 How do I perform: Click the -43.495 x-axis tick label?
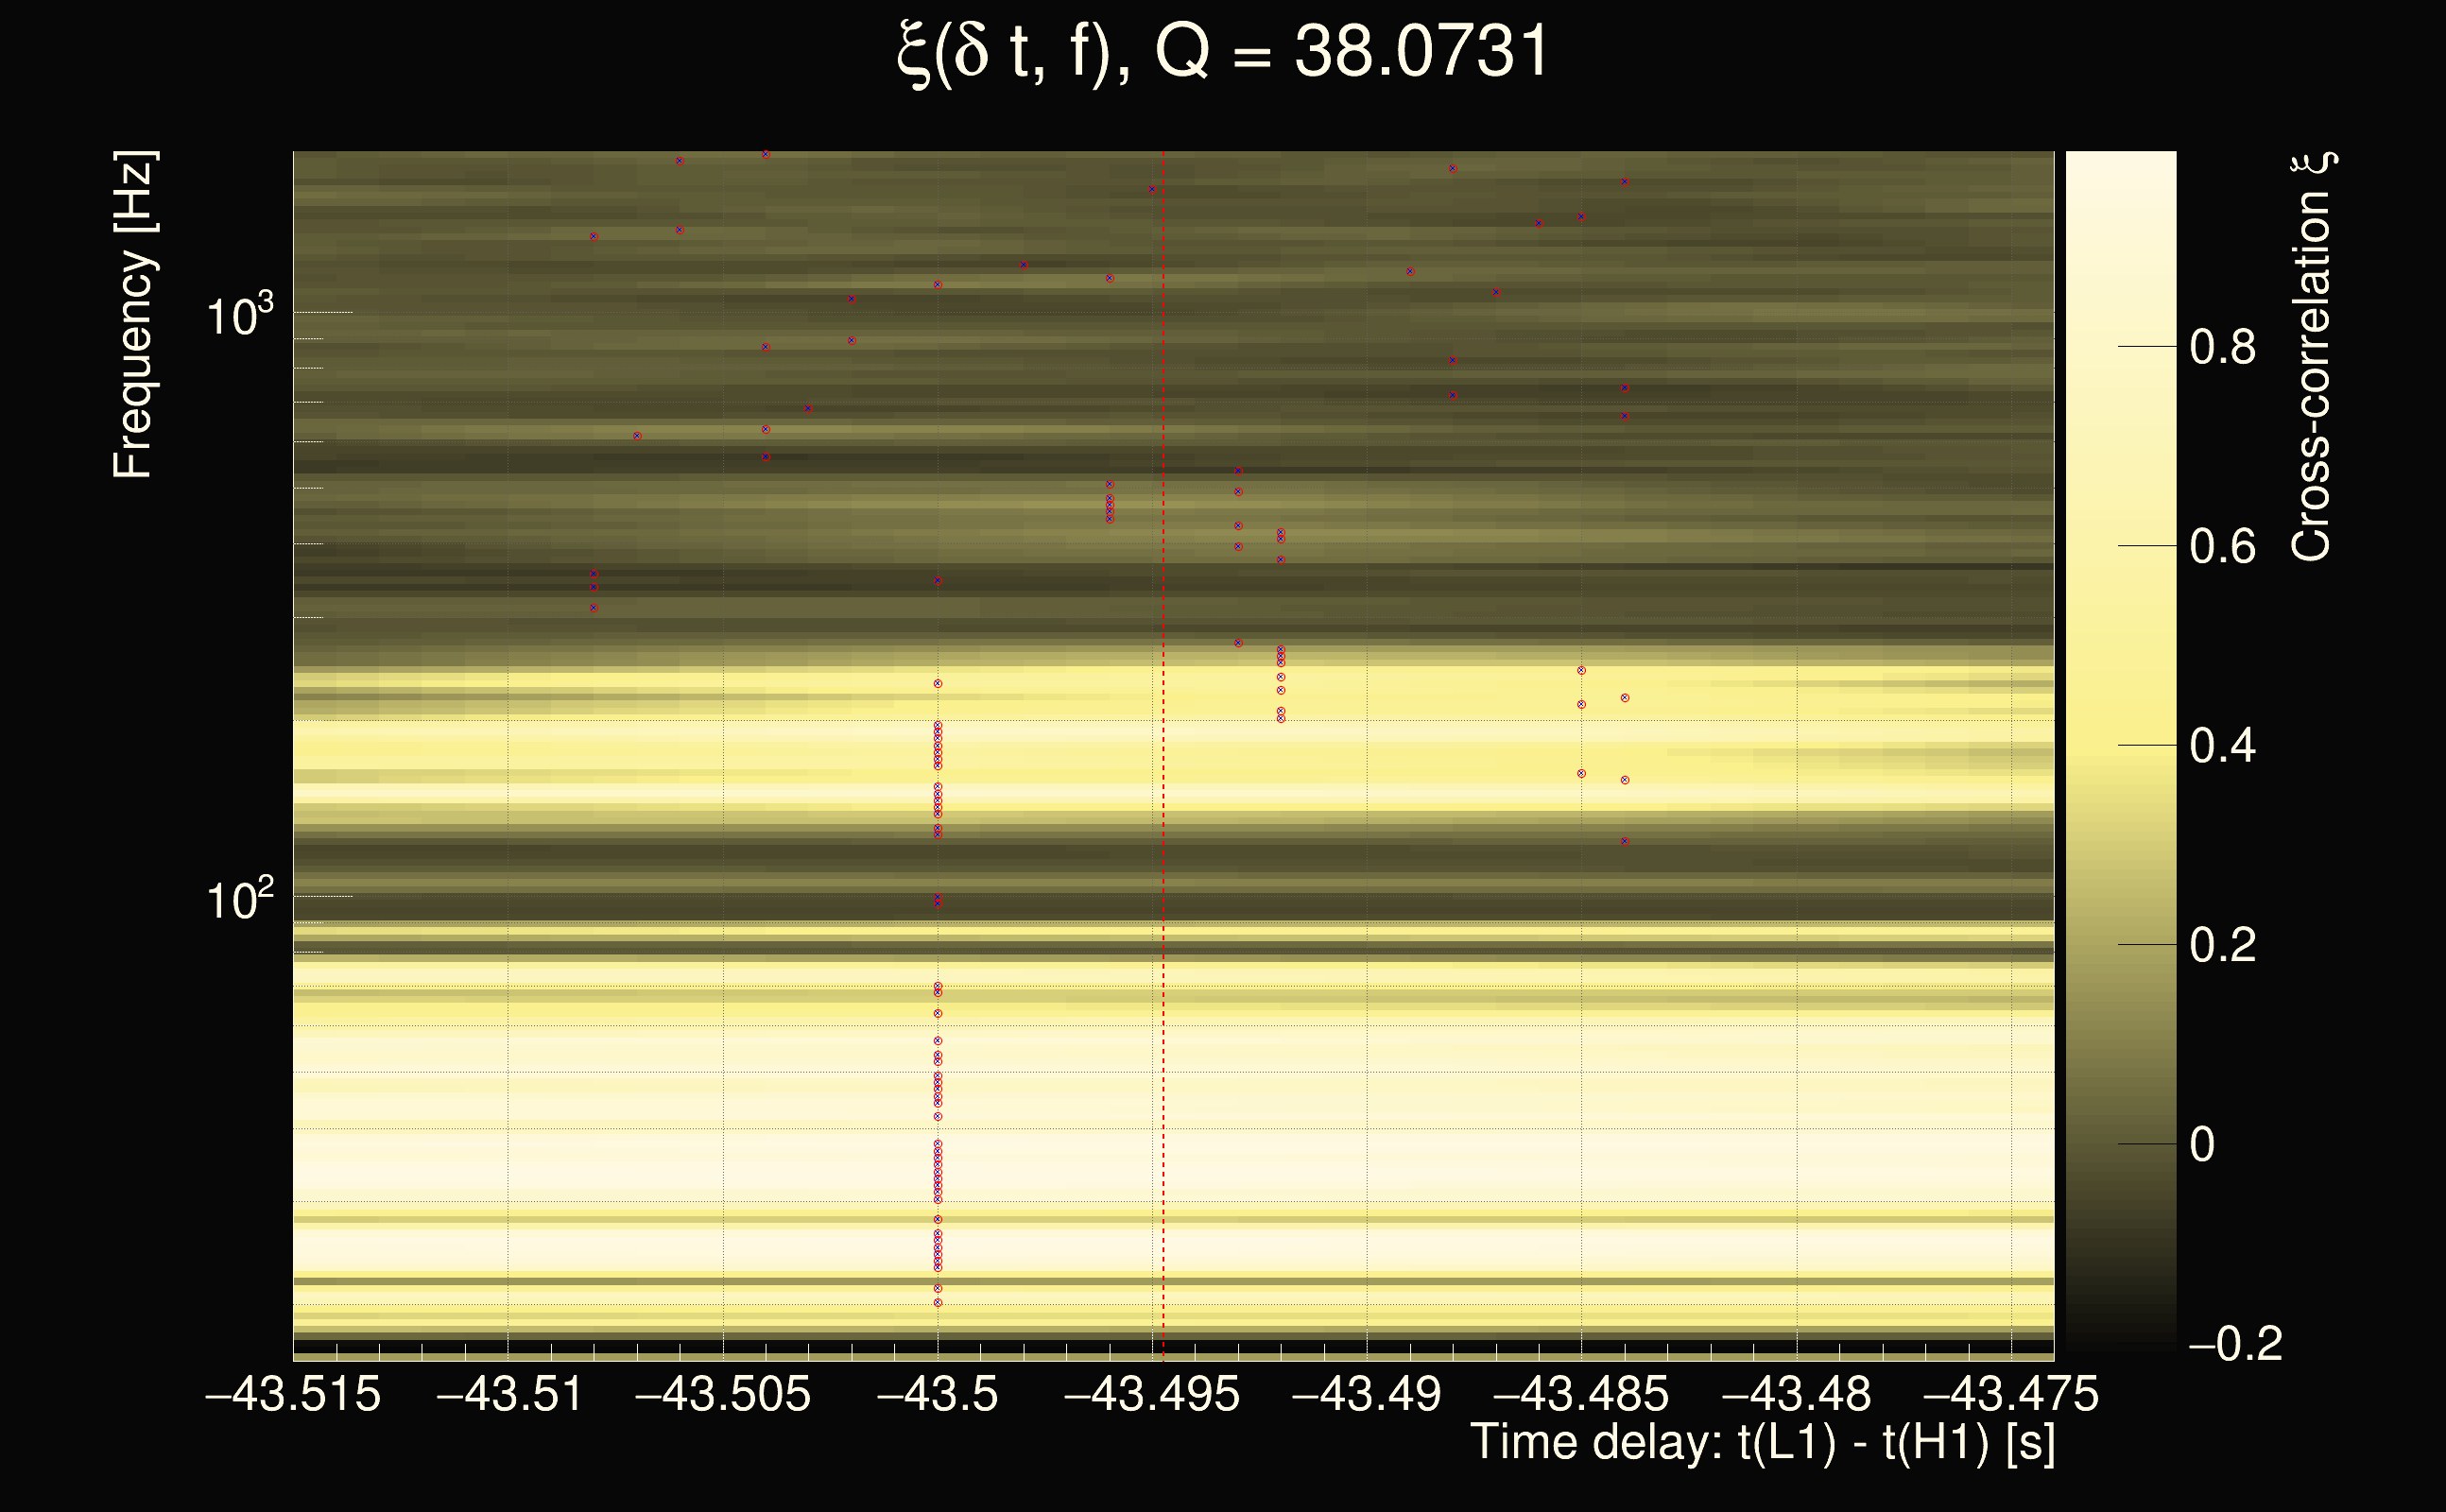(x=1152, y=1394)
